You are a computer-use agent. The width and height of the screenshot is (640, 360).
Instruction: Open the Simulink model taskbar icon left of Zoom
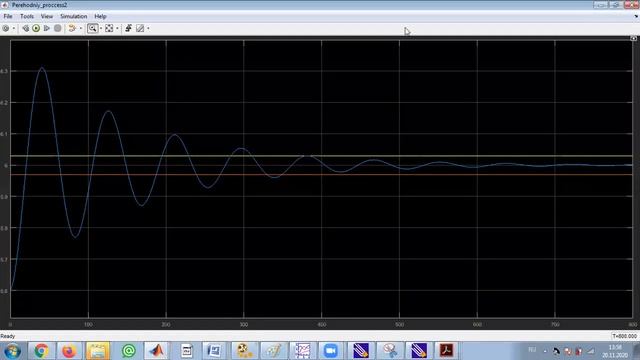click(x=302, y=351)
